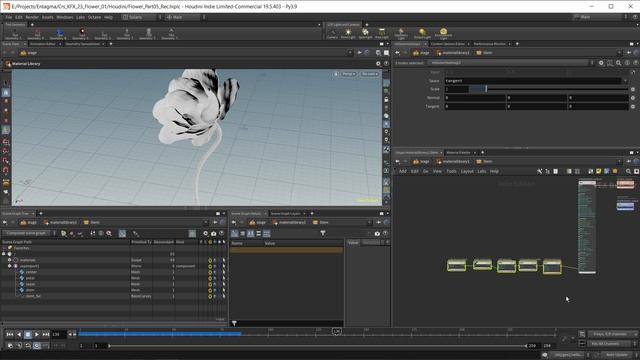The height and width of the screenshot is (360, 640).
Task: Select the leftmost yellow-outlined network node
Action: pos(456,265)
